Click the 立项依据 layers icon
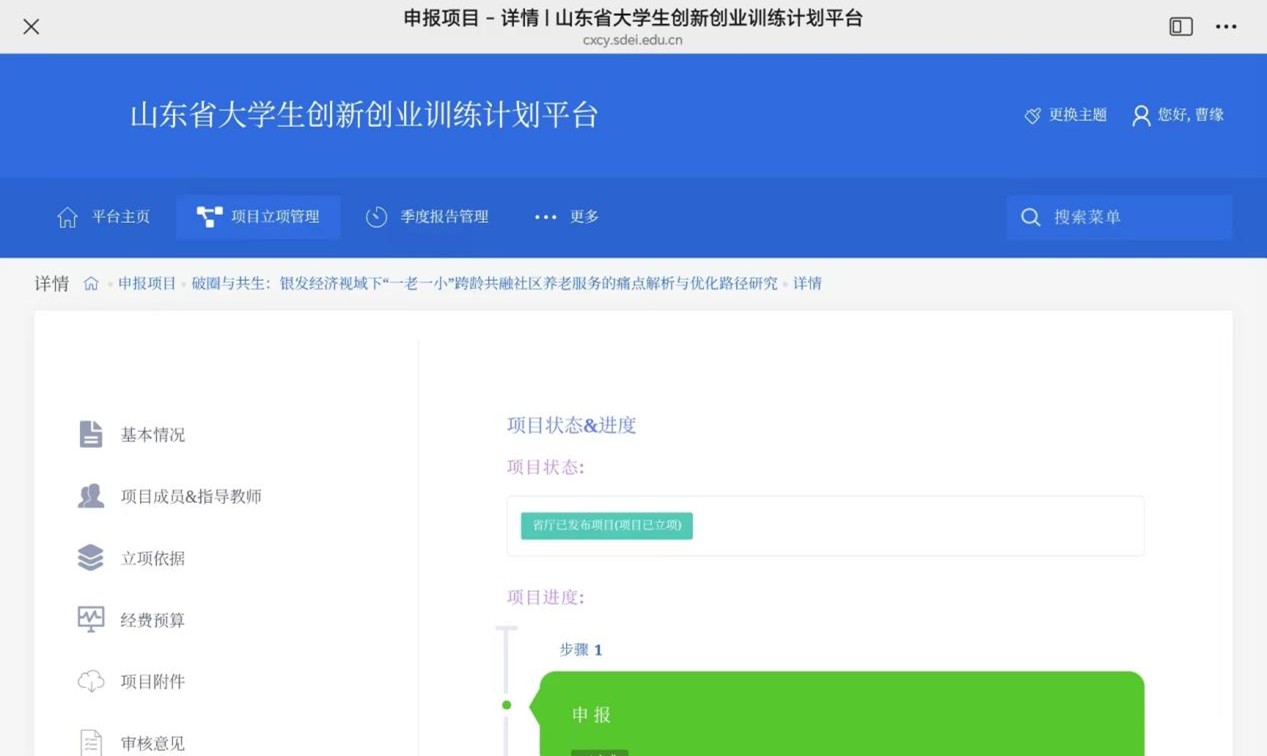Viewport: 1267px width, 756px height. pyautogui.click(x=91, y=558)
